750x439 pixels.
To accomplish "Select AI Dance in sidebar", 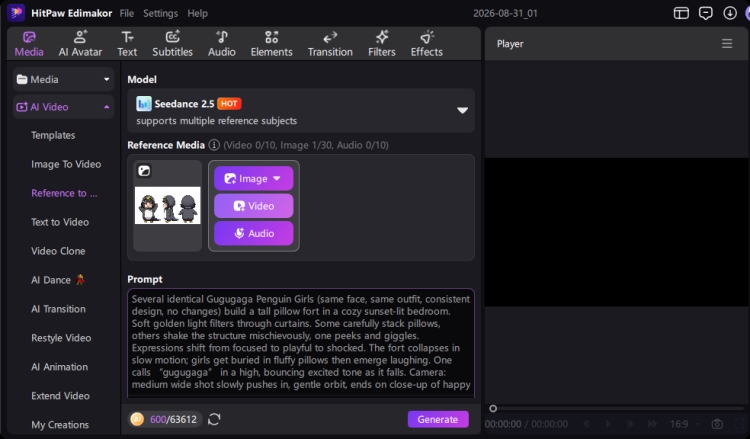I will (x=57, y=280).
